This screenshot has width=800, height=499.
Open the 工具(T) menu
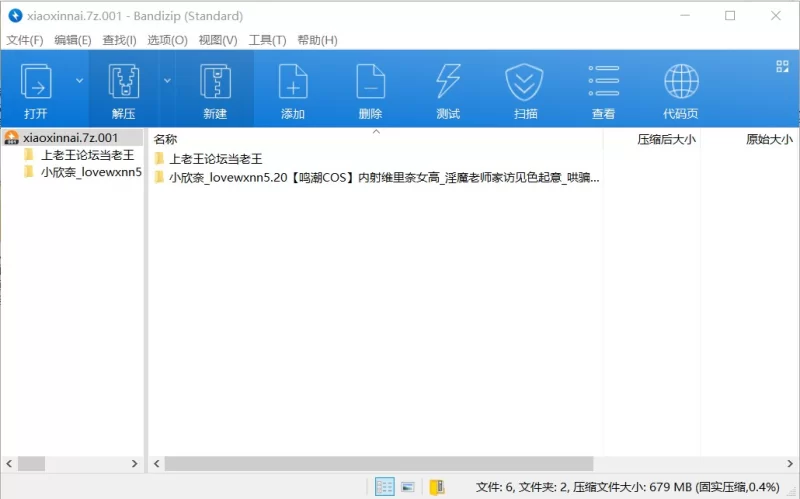267,40
